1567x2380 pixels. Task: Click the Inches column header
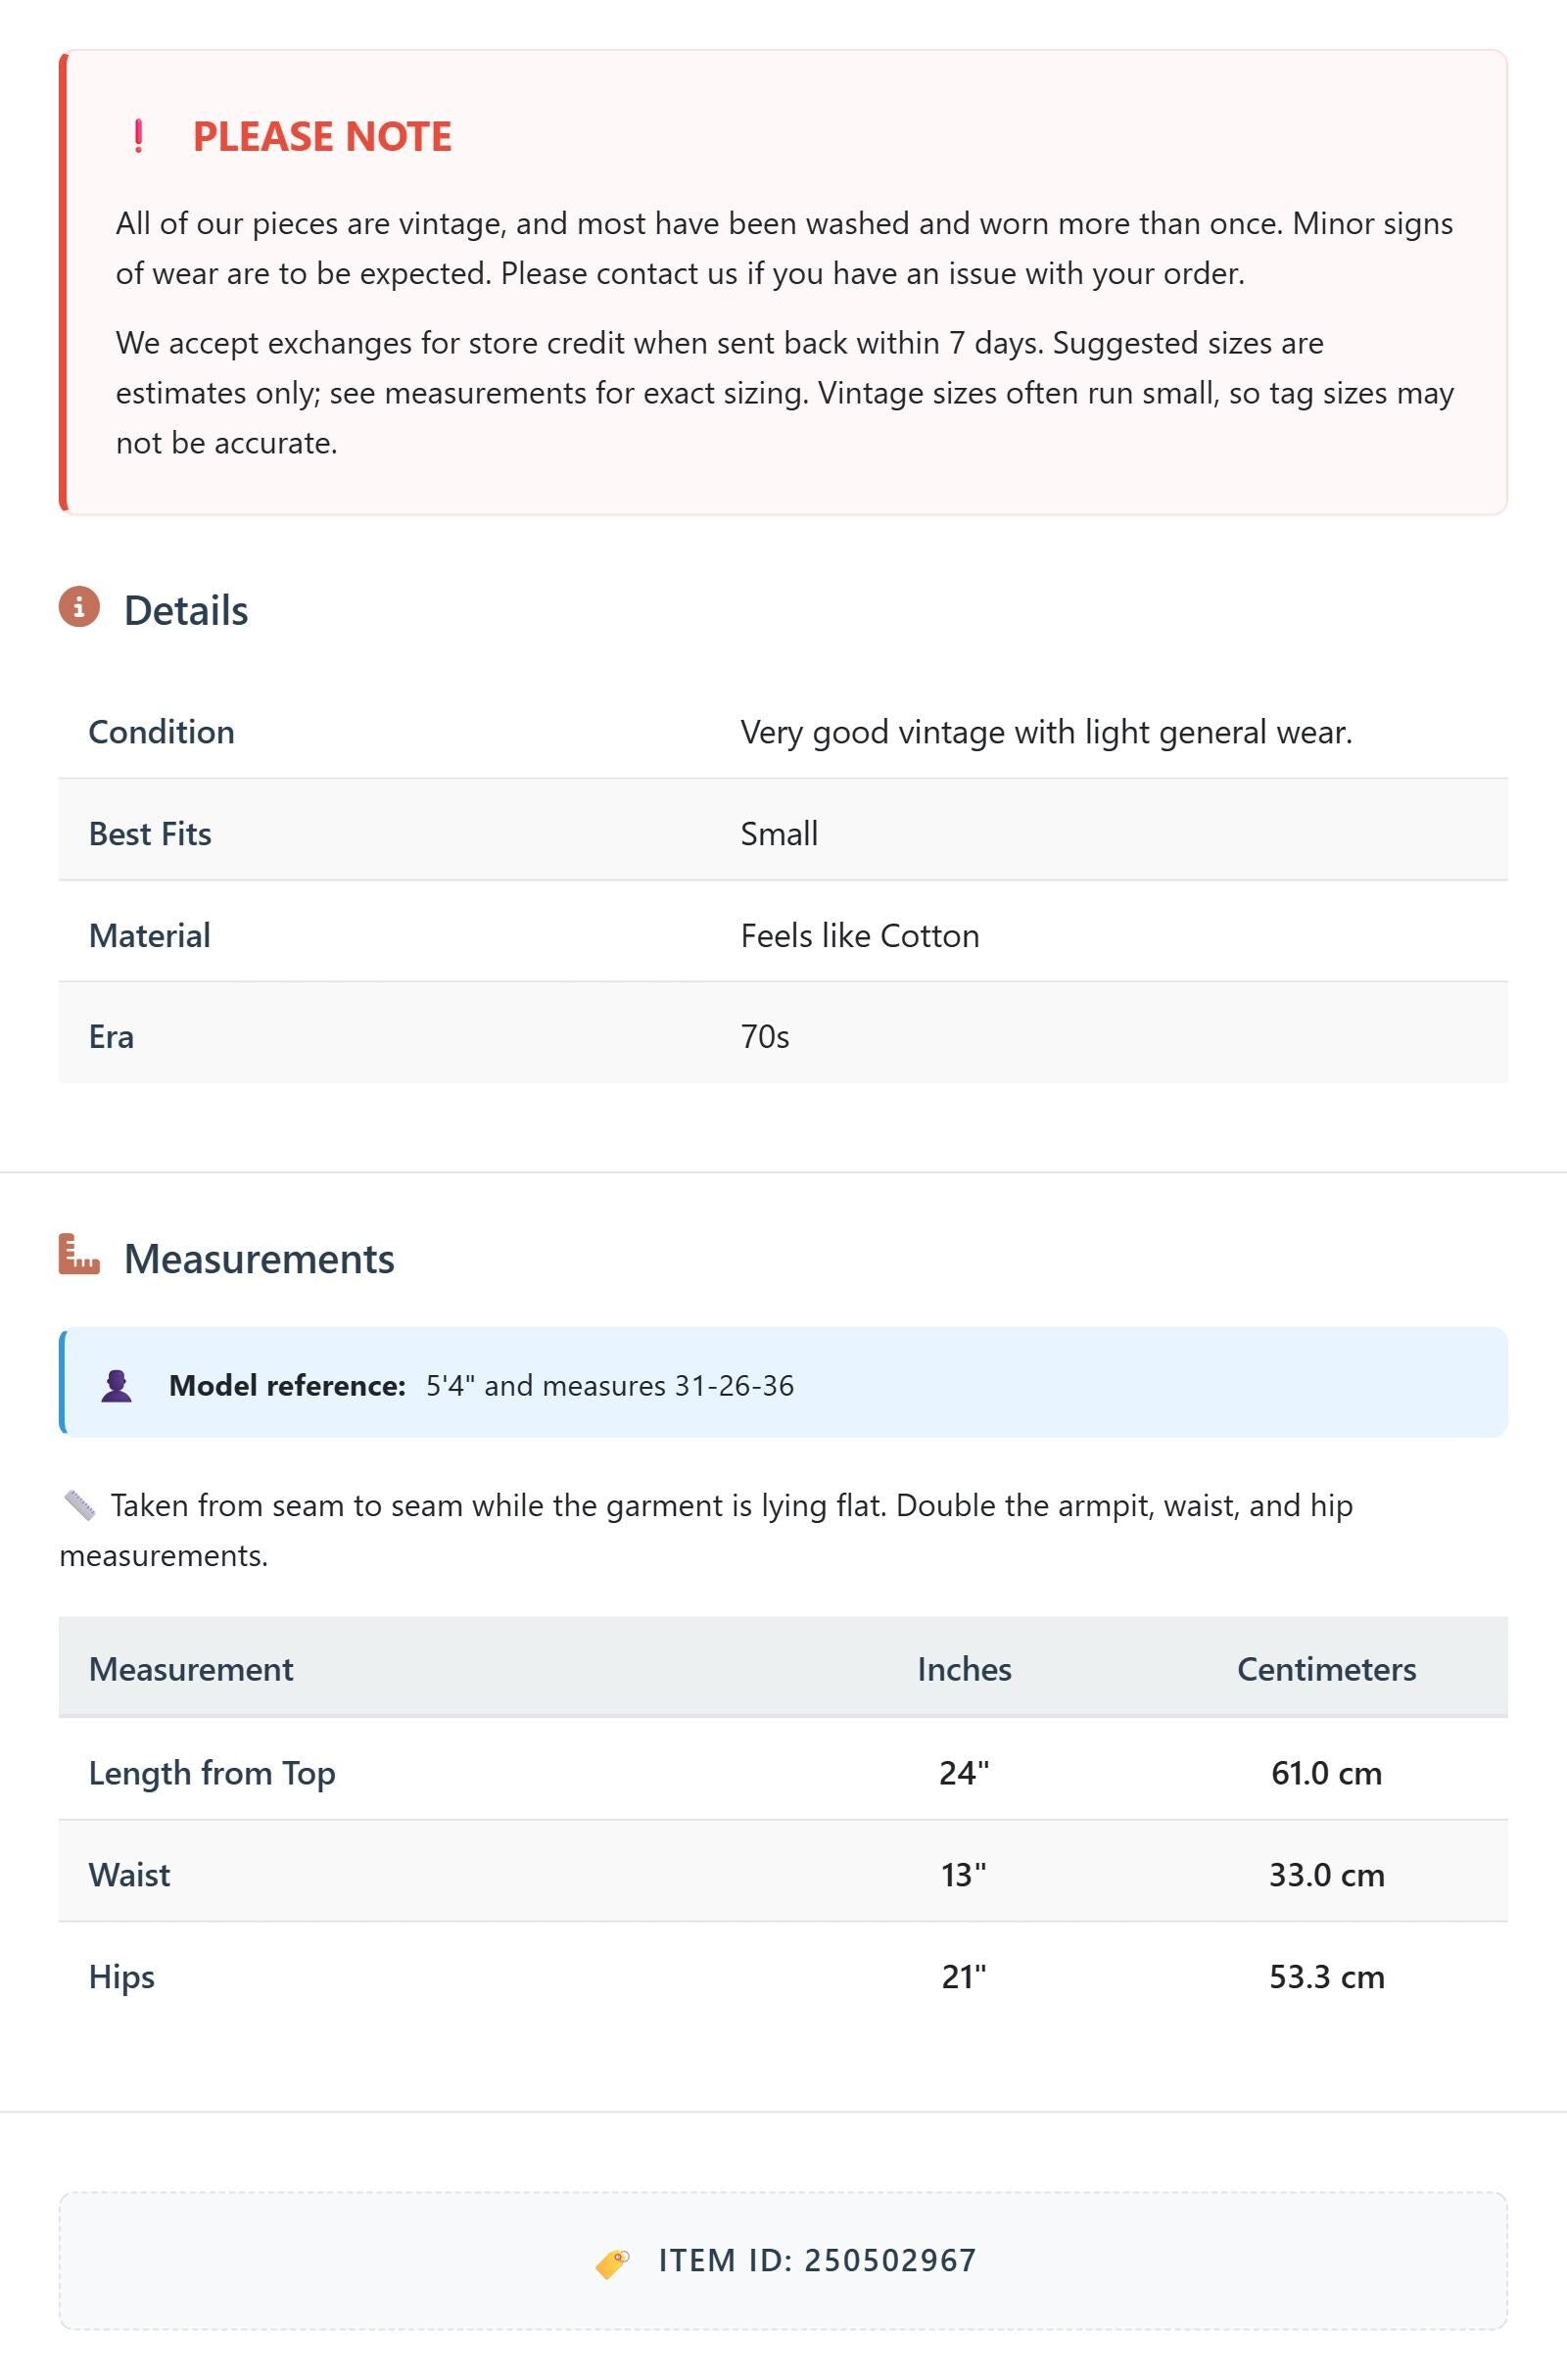click(x=964, y=1669)
